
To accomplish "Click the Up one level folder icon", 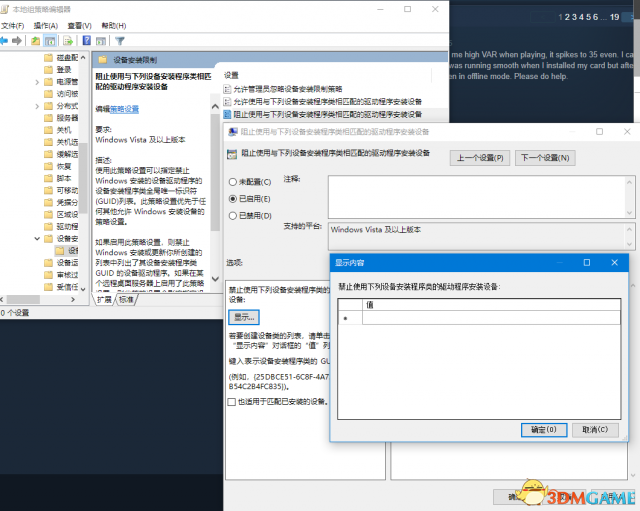I will coord(36,40).
